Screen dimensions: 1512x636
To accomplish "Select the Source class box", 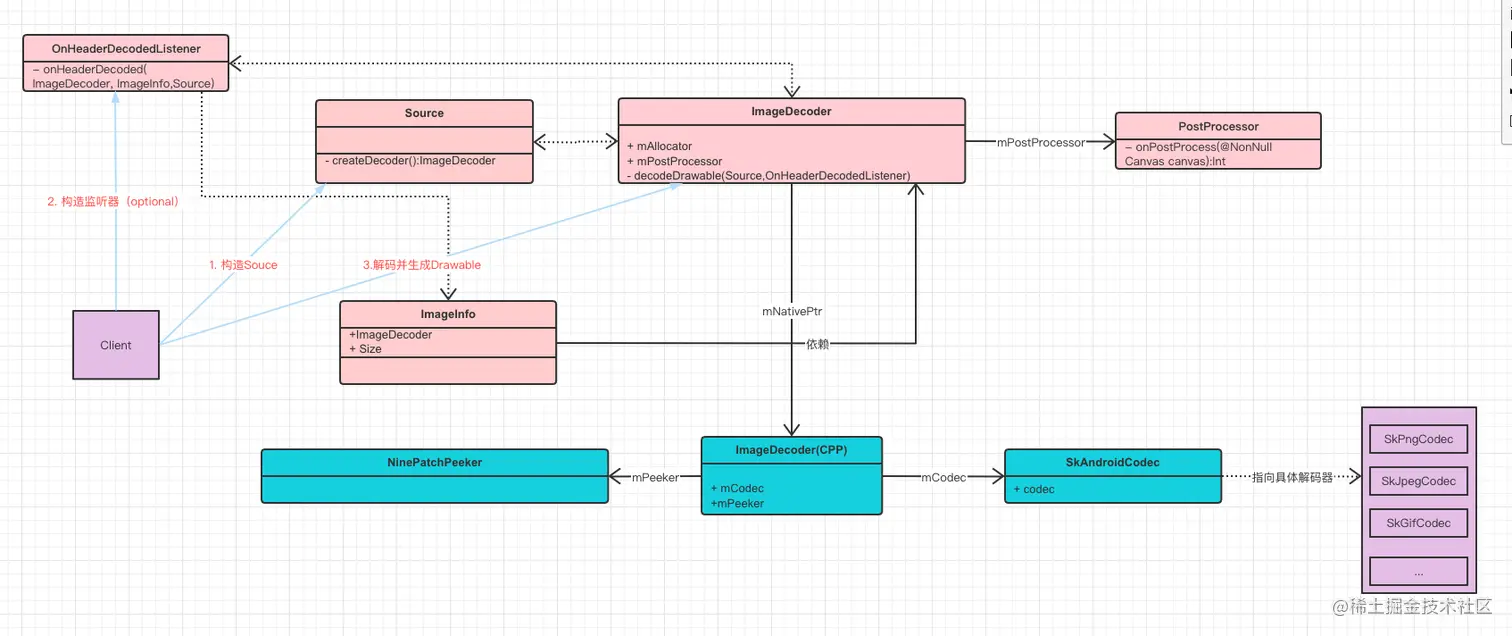I will (x=424, y=140).
